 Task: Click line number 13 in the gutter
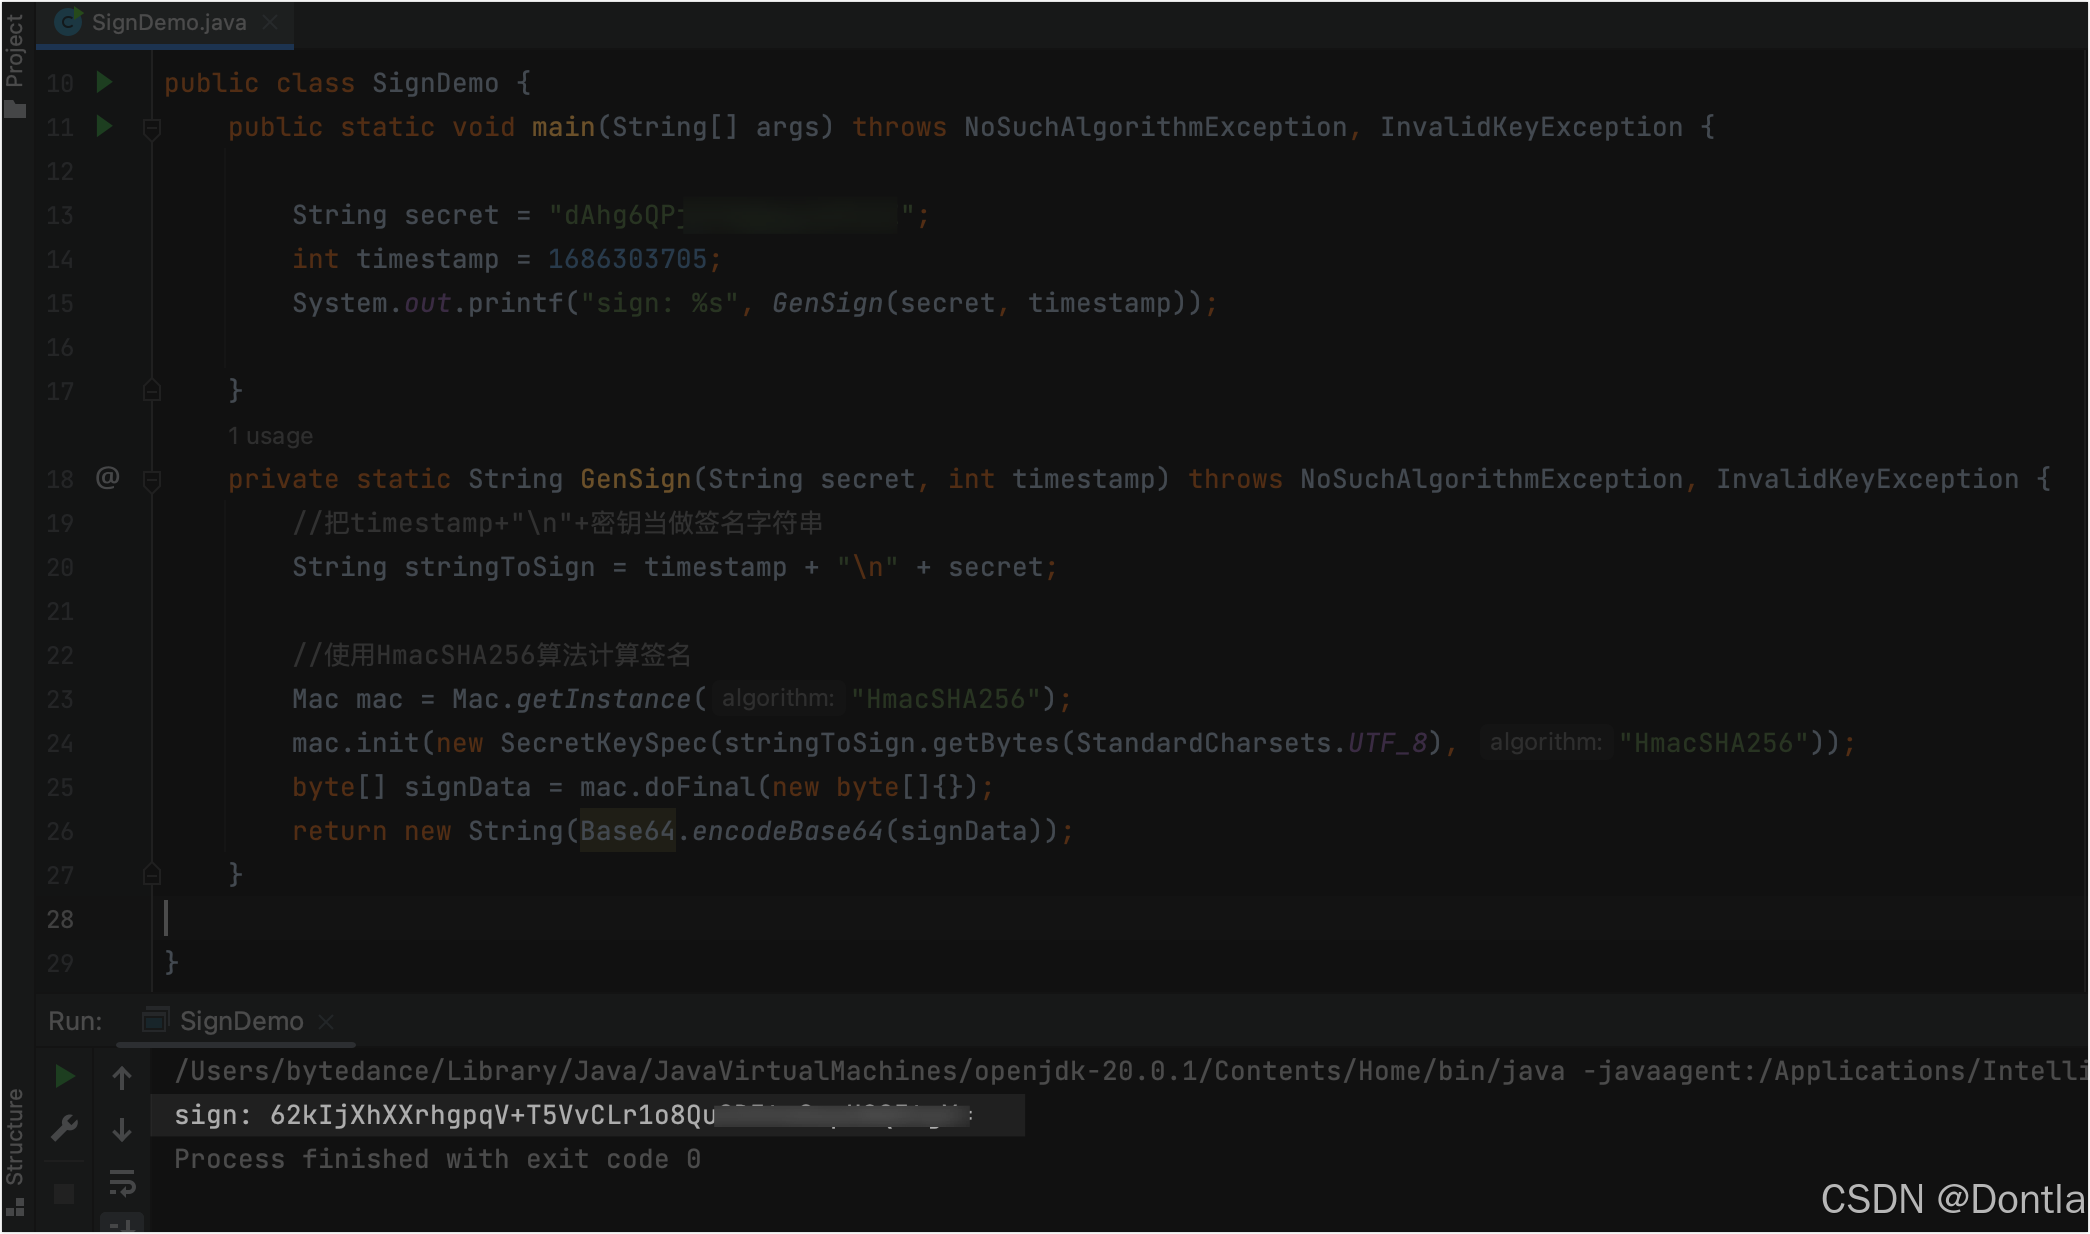coord(60,215)
